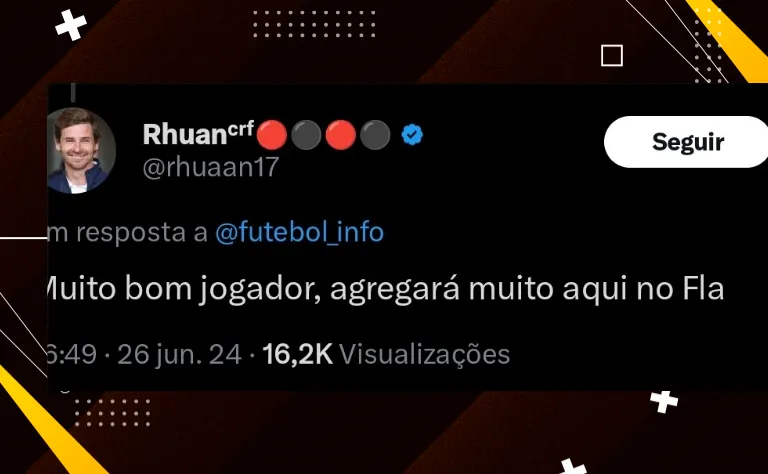Click the dotted grid pattern bottom-left
Image resolution: width=768 pixels, height=474 pixels.
[113, 412]
